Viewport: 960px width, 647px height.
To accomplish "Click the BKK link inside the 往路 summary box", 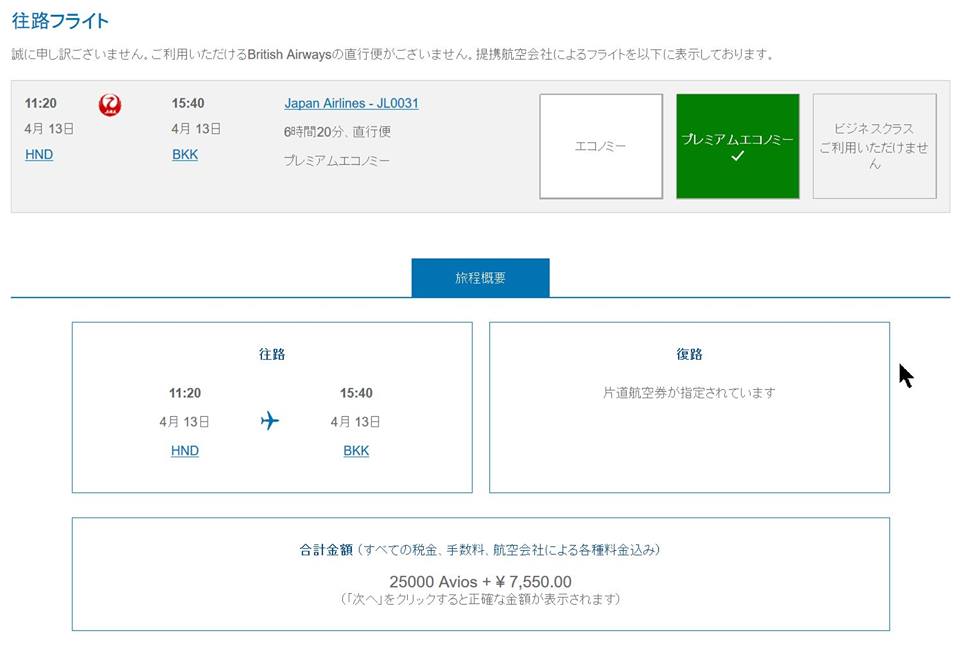I will point(356,451).
